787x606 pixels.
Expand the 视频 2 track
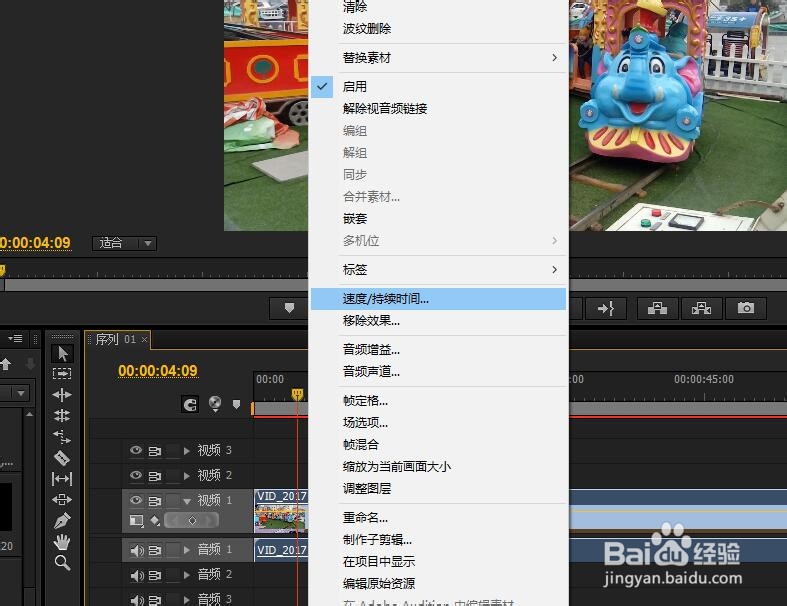pos(187,475)
